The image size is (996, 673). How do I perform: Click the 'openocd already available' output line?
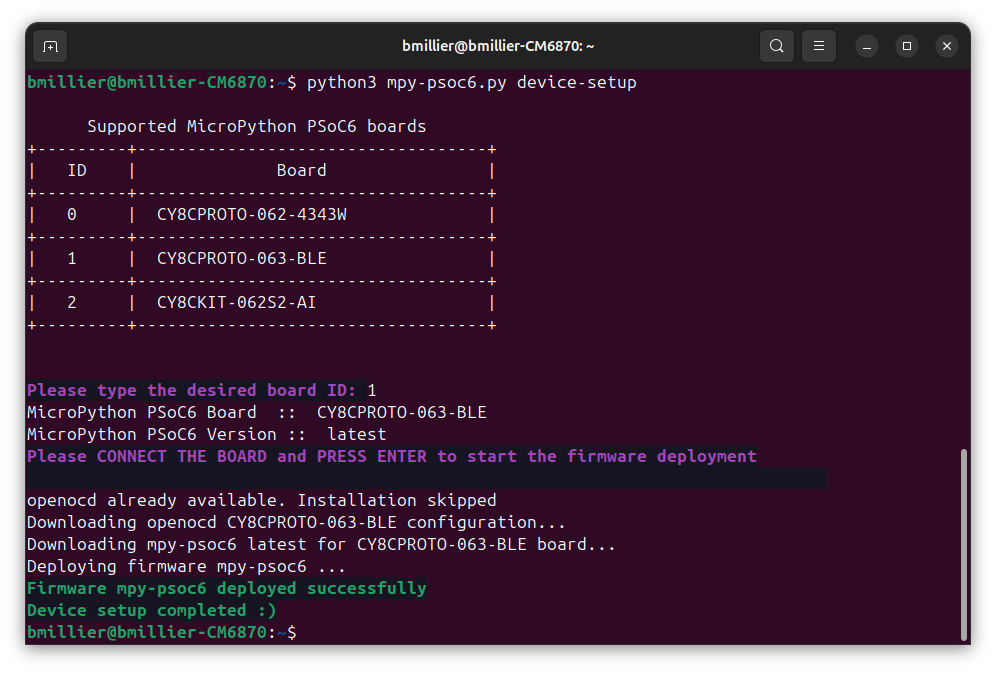pyautogui.click(x=261, y=500)
